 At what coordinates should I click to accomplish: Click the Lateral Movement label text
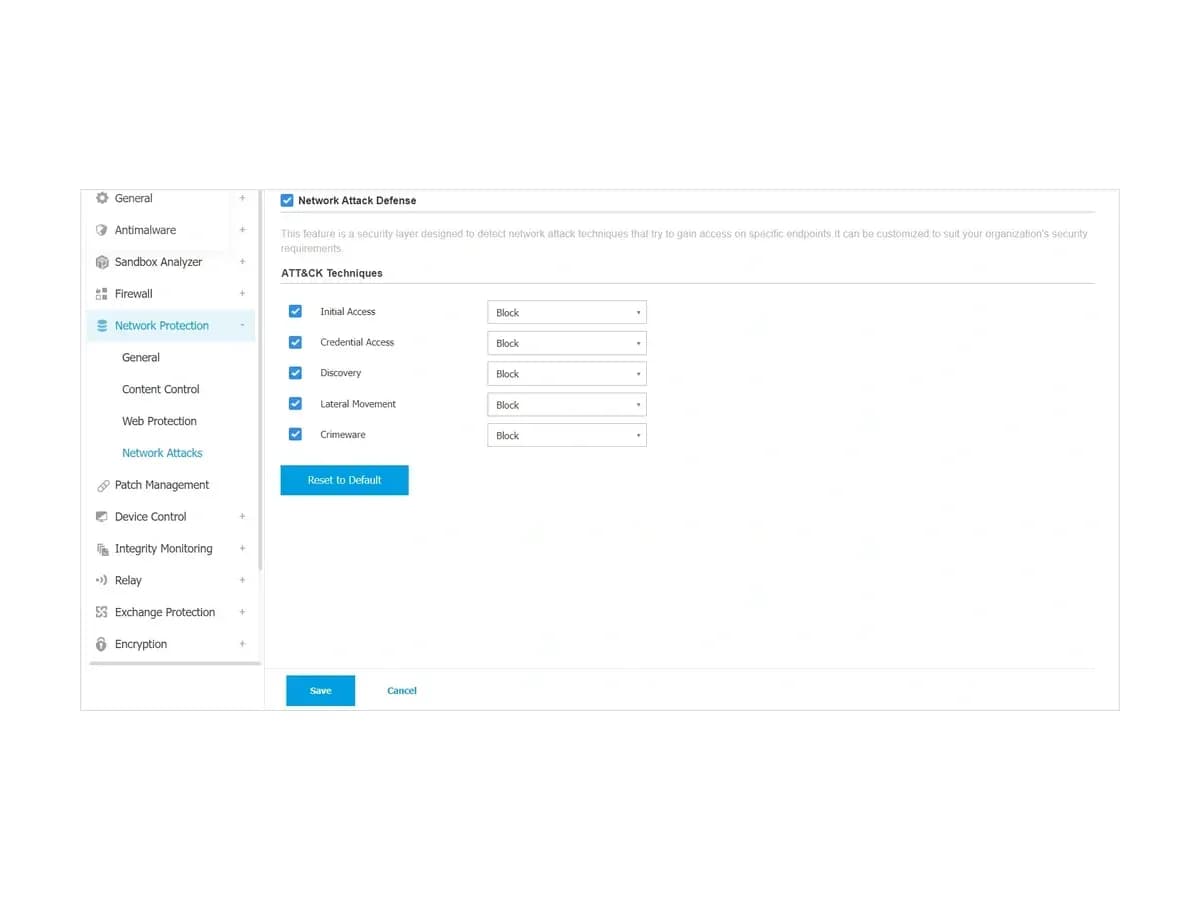pyautogui.click(x=358, y=404)
